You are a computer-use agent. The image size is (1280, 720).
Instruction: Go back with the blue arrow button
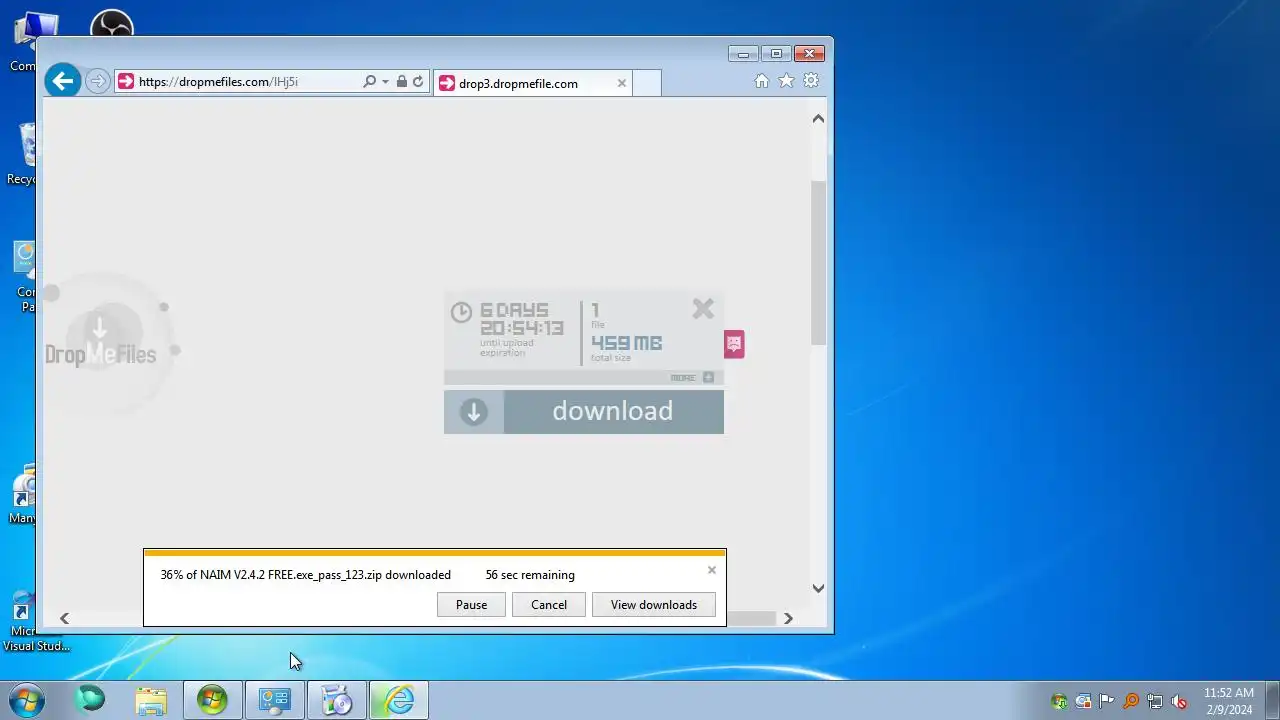click(63, 81)
